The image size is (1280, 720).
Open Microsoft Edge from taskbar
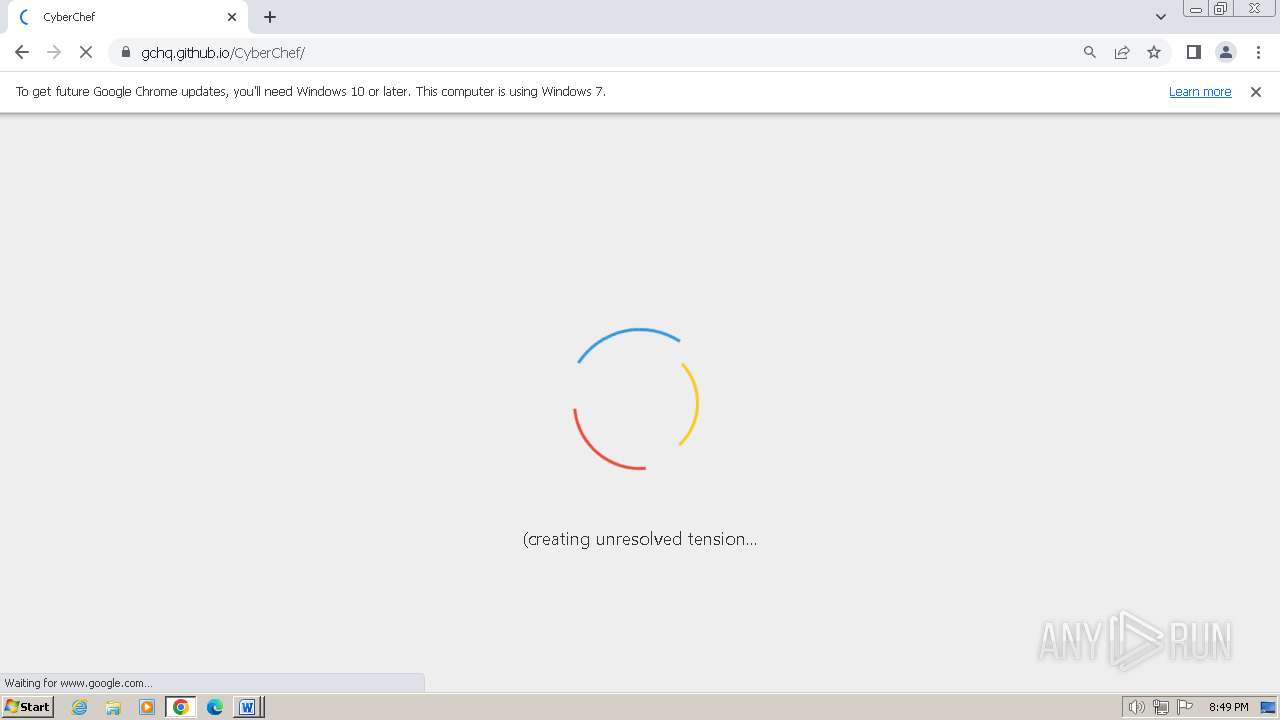[215, 707]
